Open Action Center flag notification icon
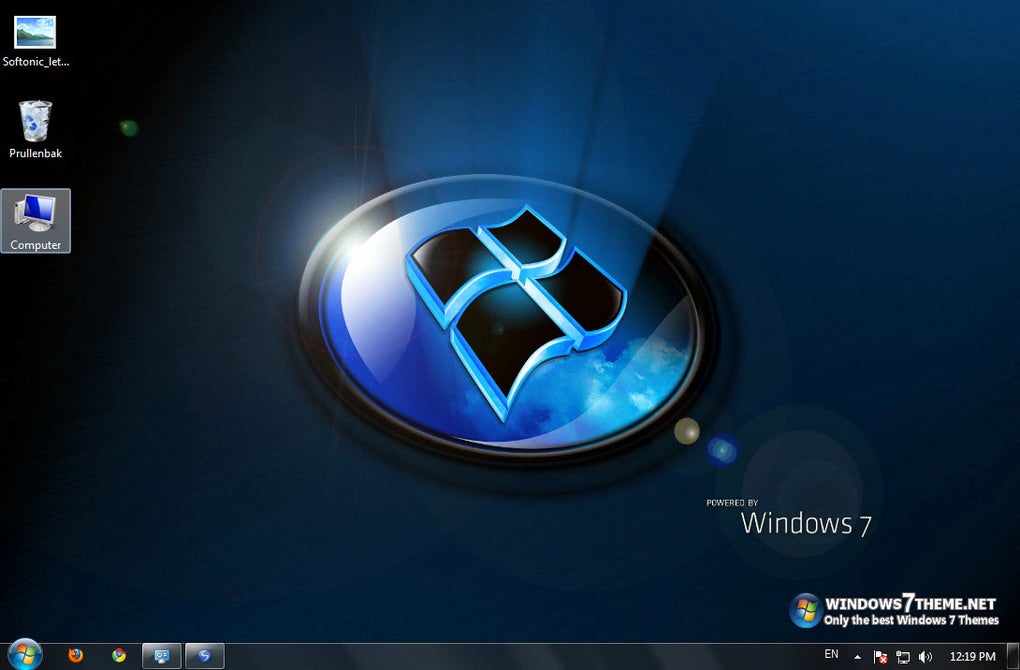The width and height of the screenshot is (1020, 670). pos(880,657)
